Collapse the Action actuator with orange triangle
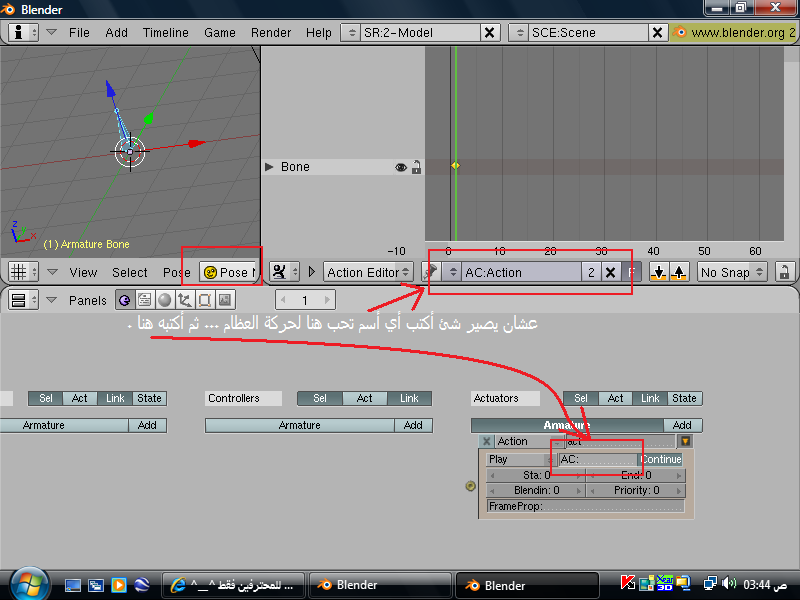Image resolution: width=800 pixels, height=600 pixels. tap(685, 441)
